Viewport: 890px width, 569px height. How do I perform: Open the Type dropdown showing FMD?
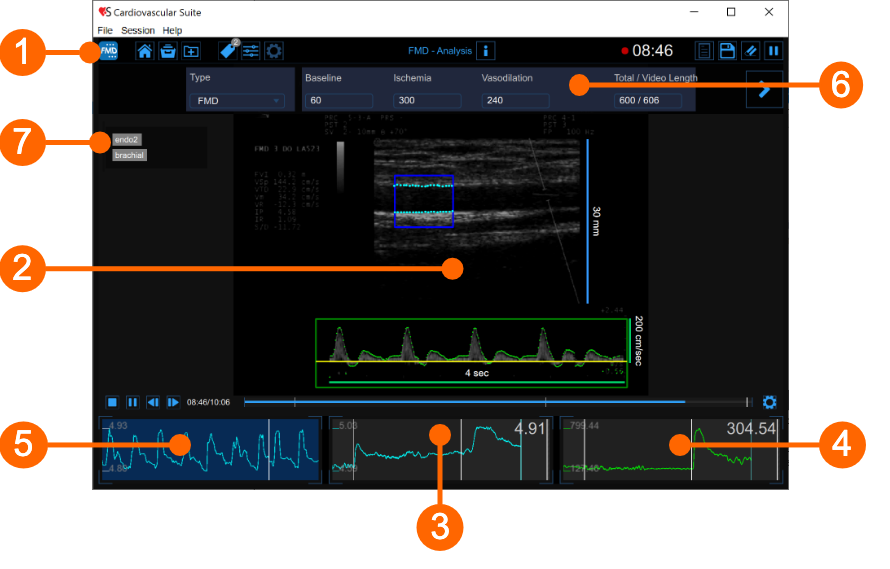click(x=238, y=101)
